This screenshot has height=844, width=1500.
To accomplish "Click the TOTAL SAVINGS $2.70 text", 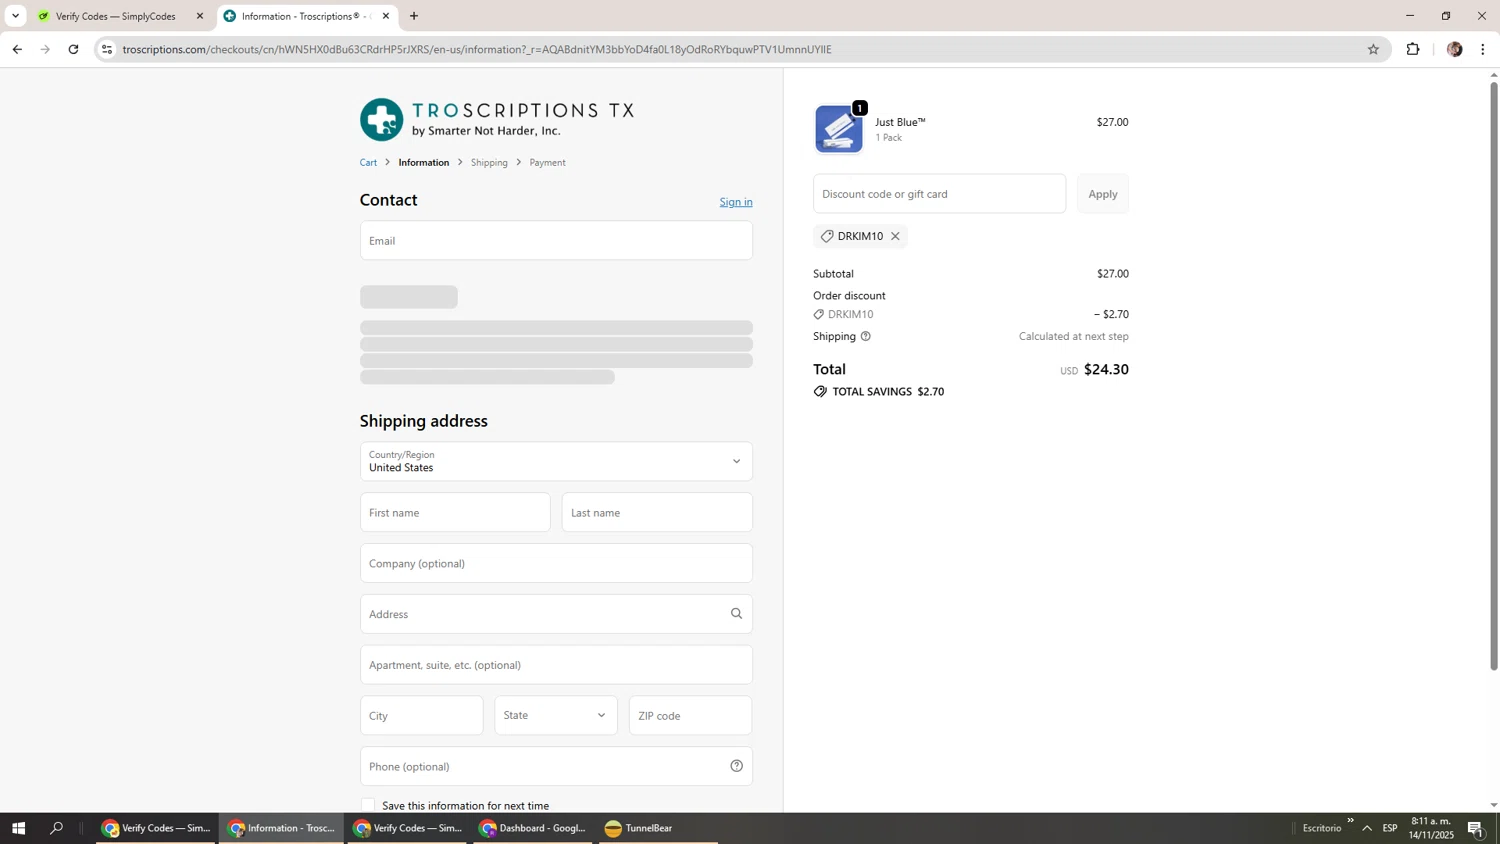I will tap(888, 392).
